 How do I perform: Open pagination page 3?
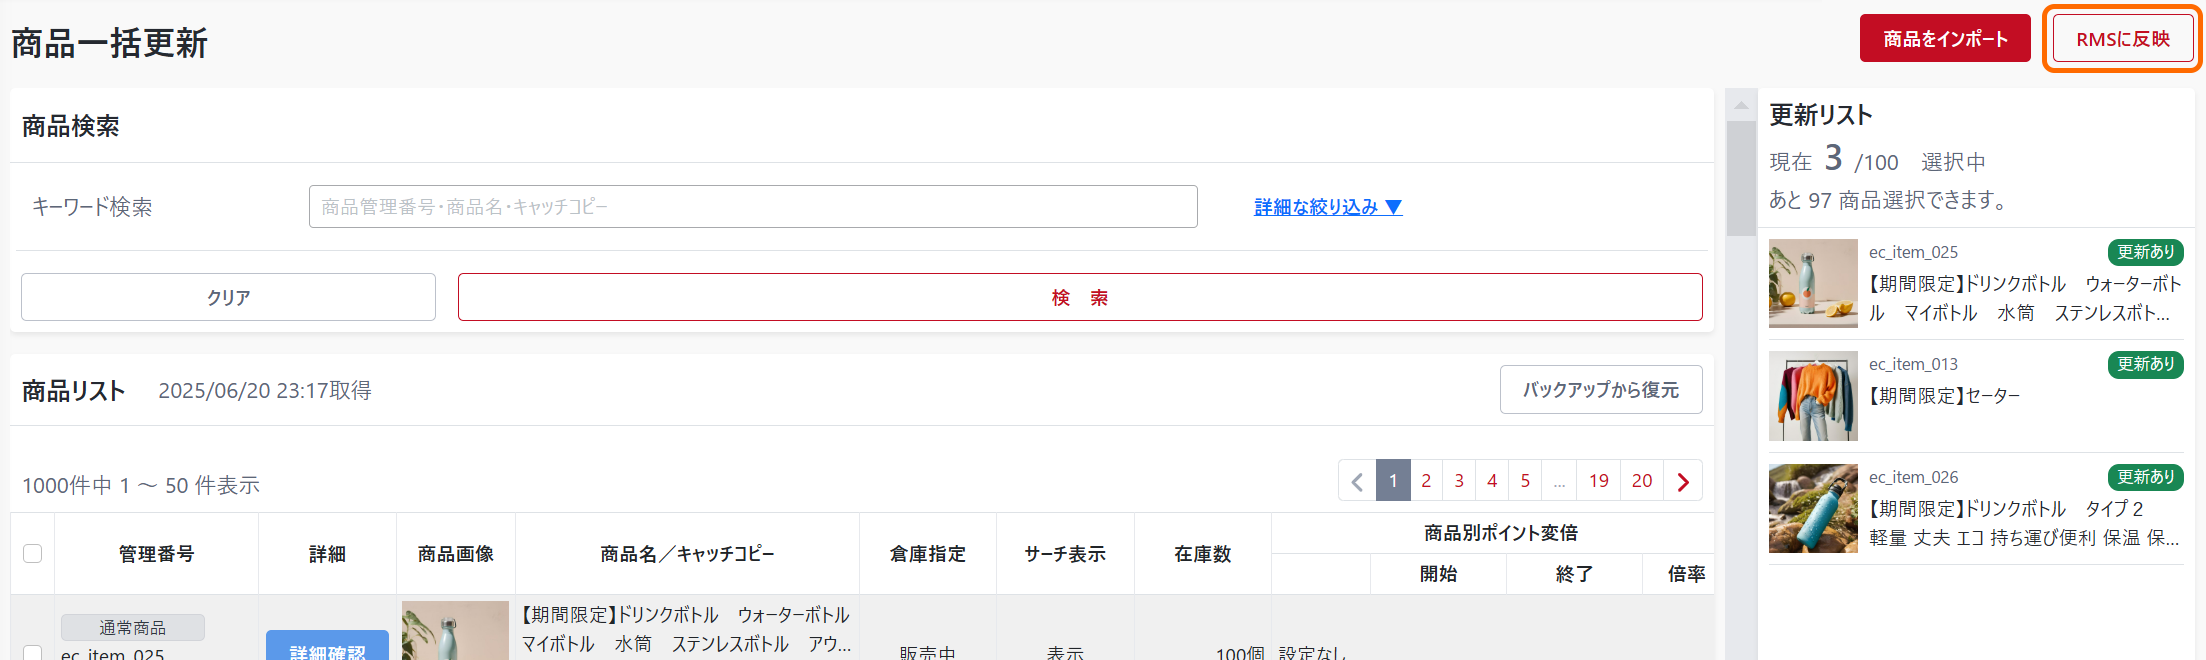(1459, 481)
